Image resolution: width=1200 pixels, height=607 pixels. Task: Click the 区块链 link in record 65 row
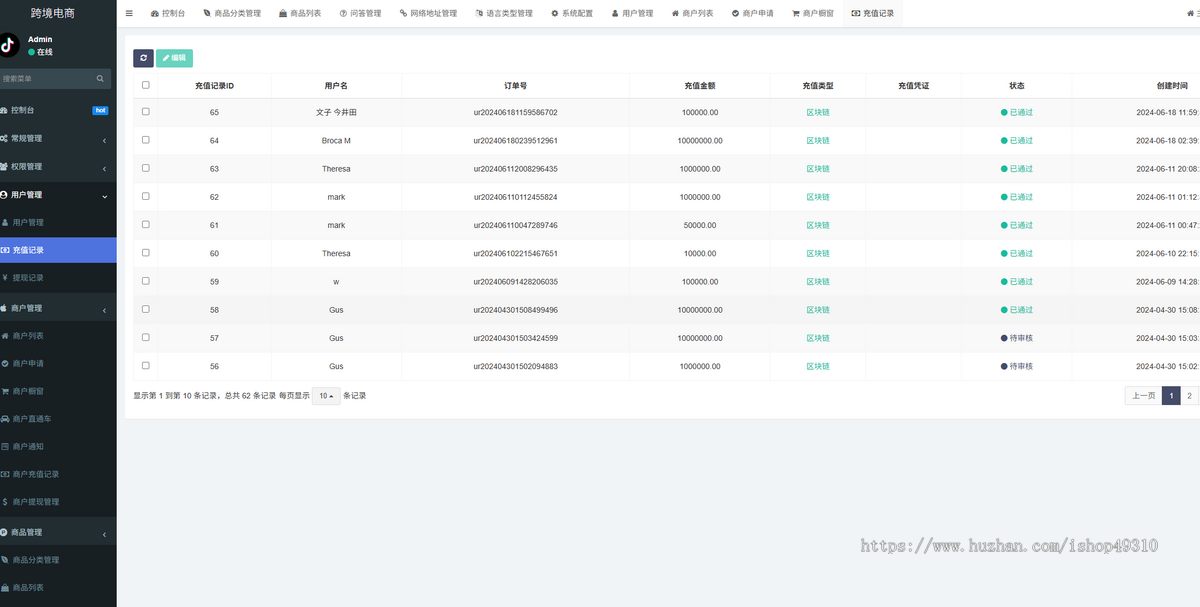click(818, 112)
